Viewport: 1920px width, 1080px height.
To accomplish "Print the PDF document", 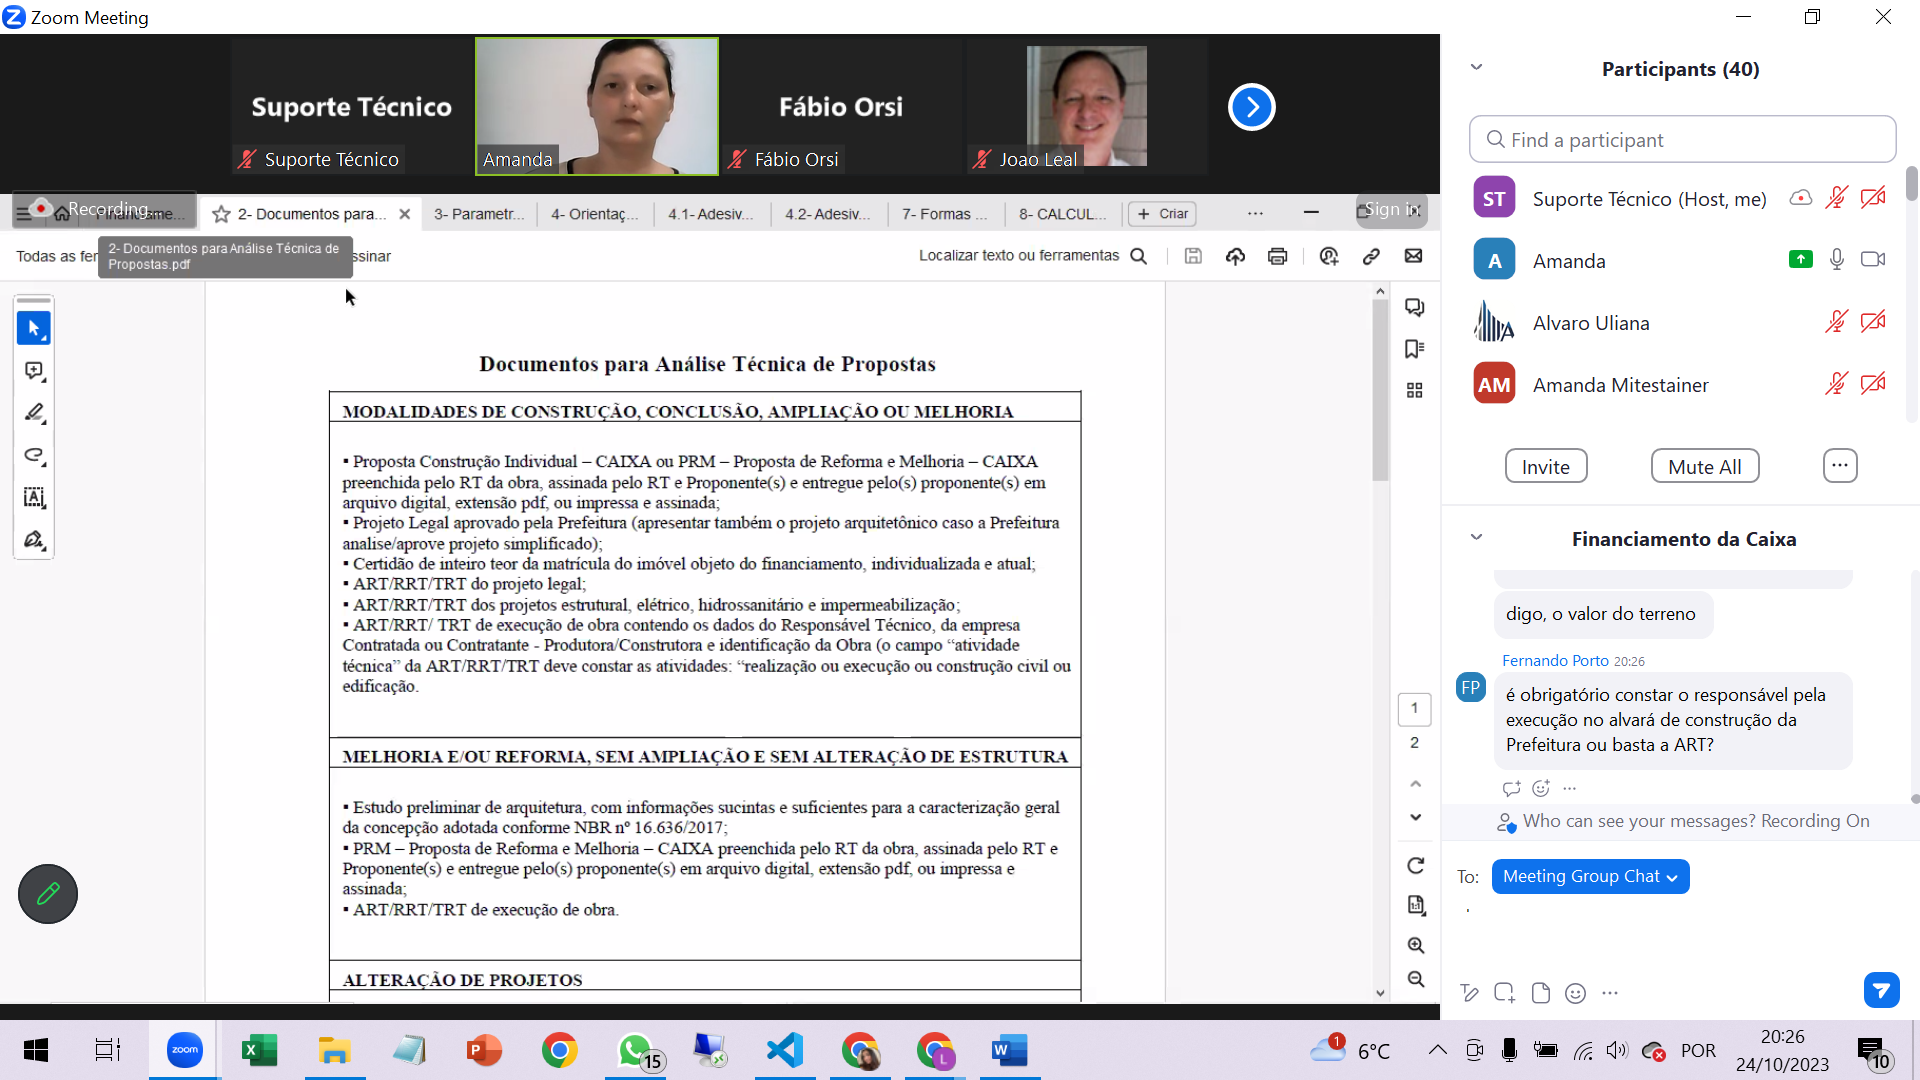I will (1277, 256).
